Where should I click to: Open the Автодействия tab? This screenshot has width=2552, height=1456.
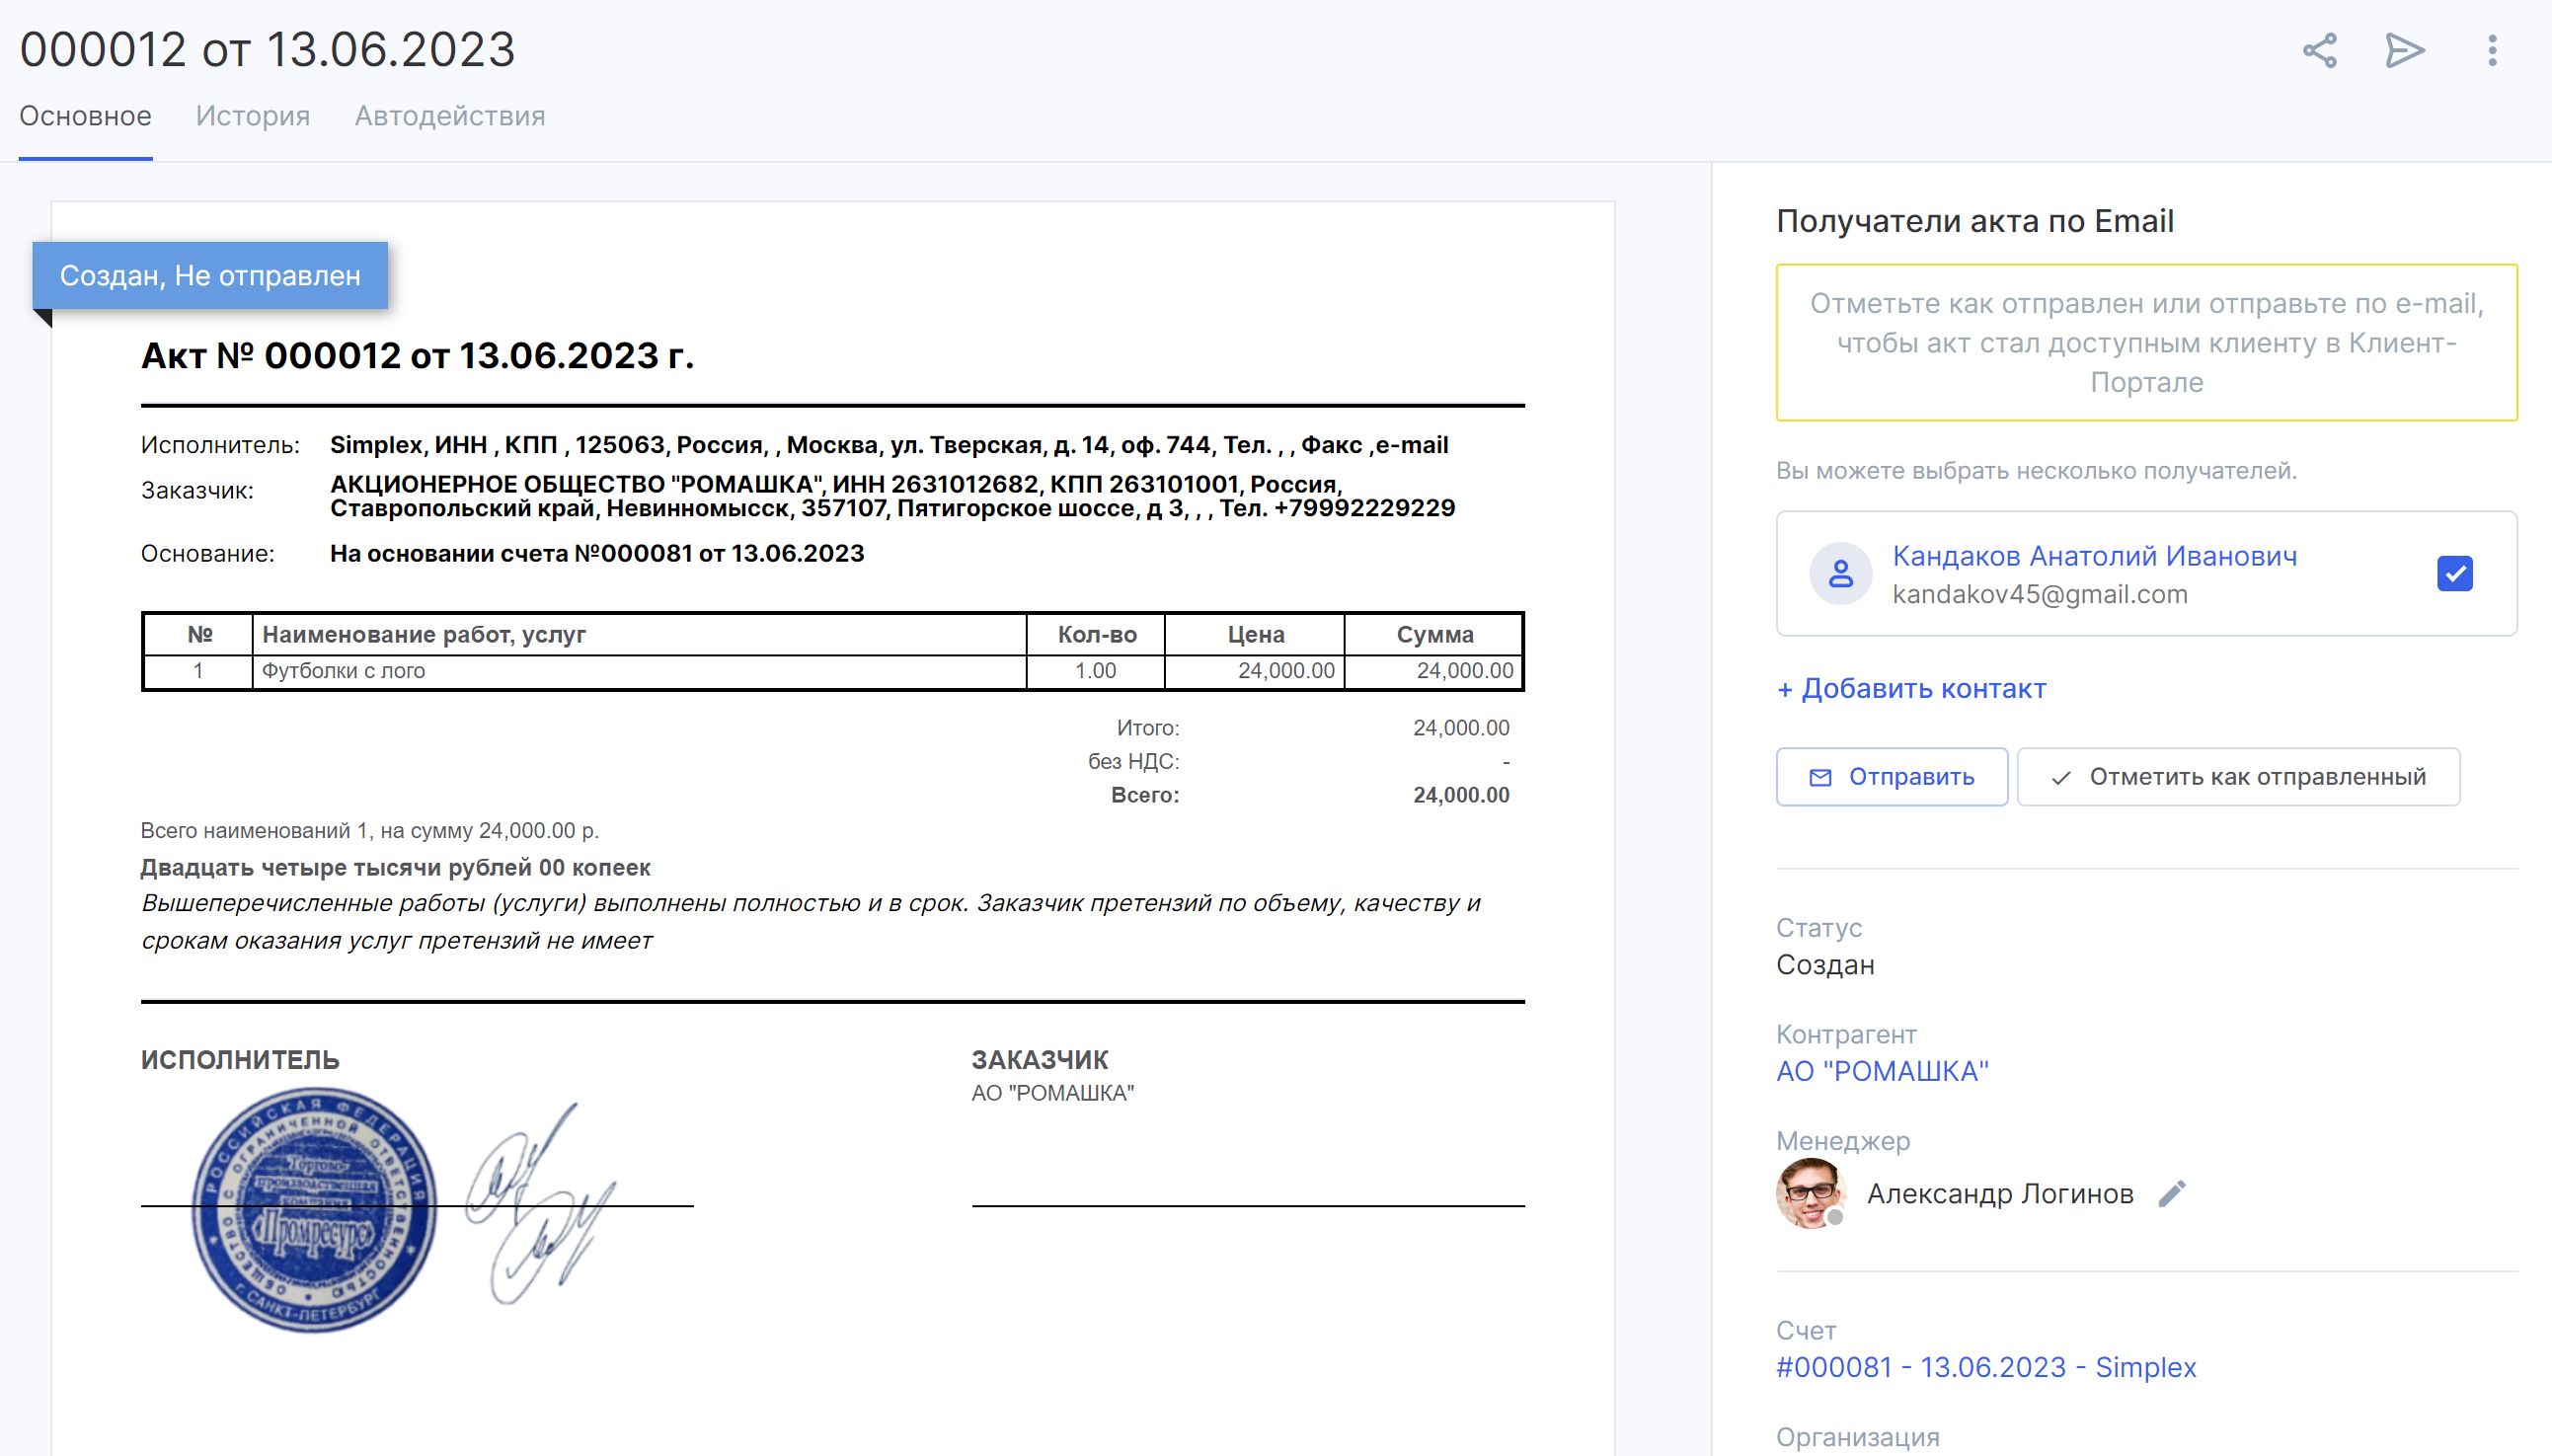click(x=450, y=116)
